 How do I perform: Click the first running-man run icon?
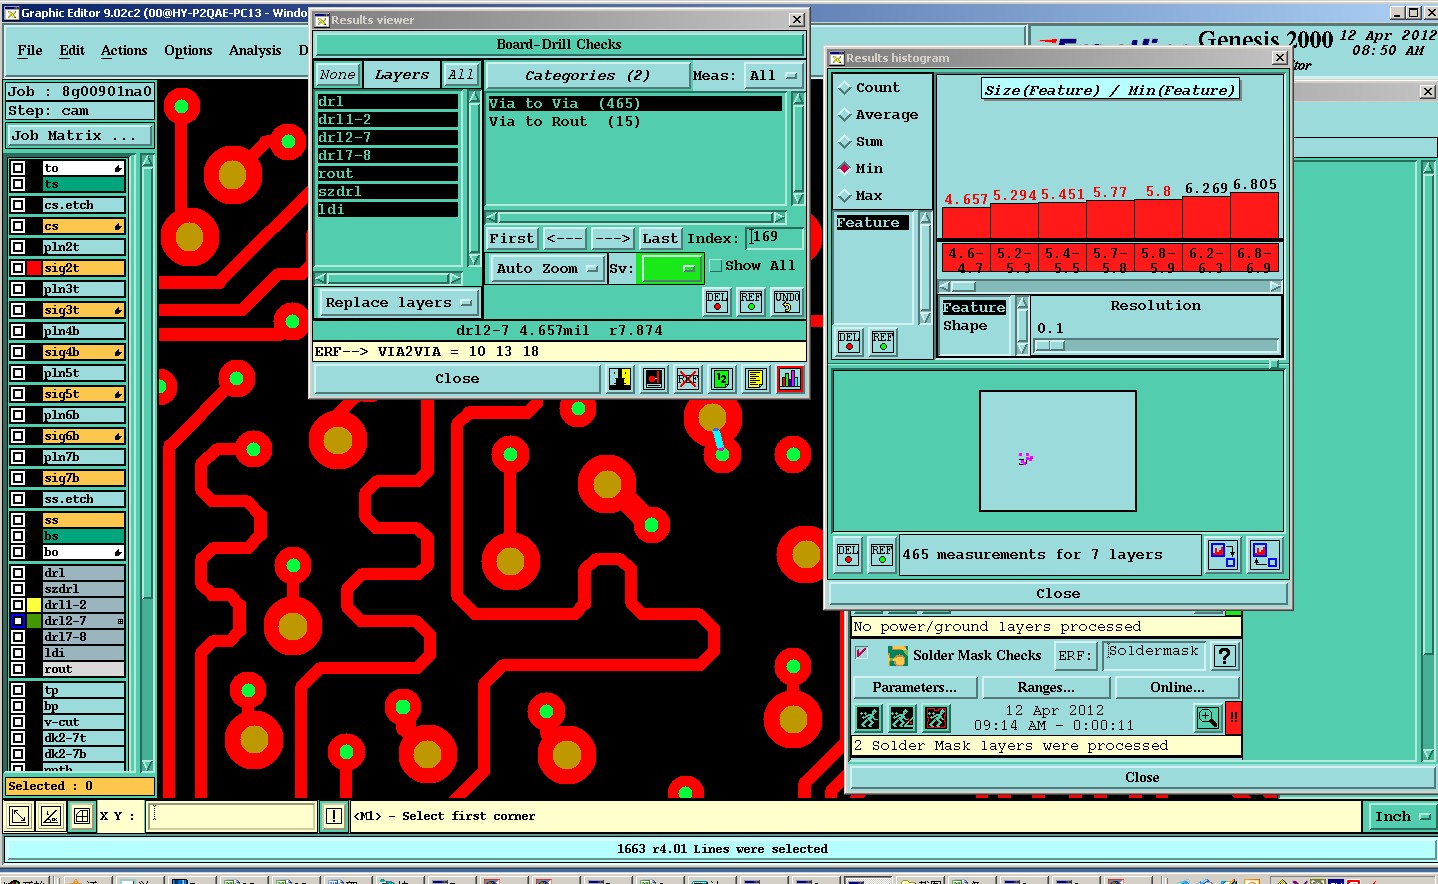point(869,717)
